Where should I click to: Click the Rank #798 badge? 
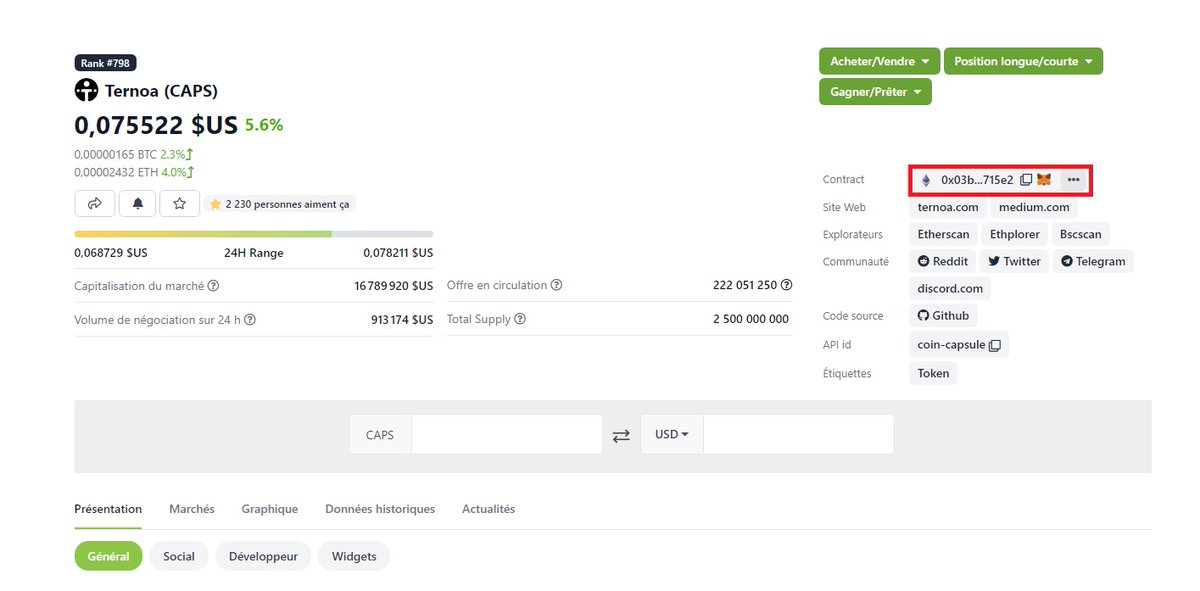pos(105,63)
